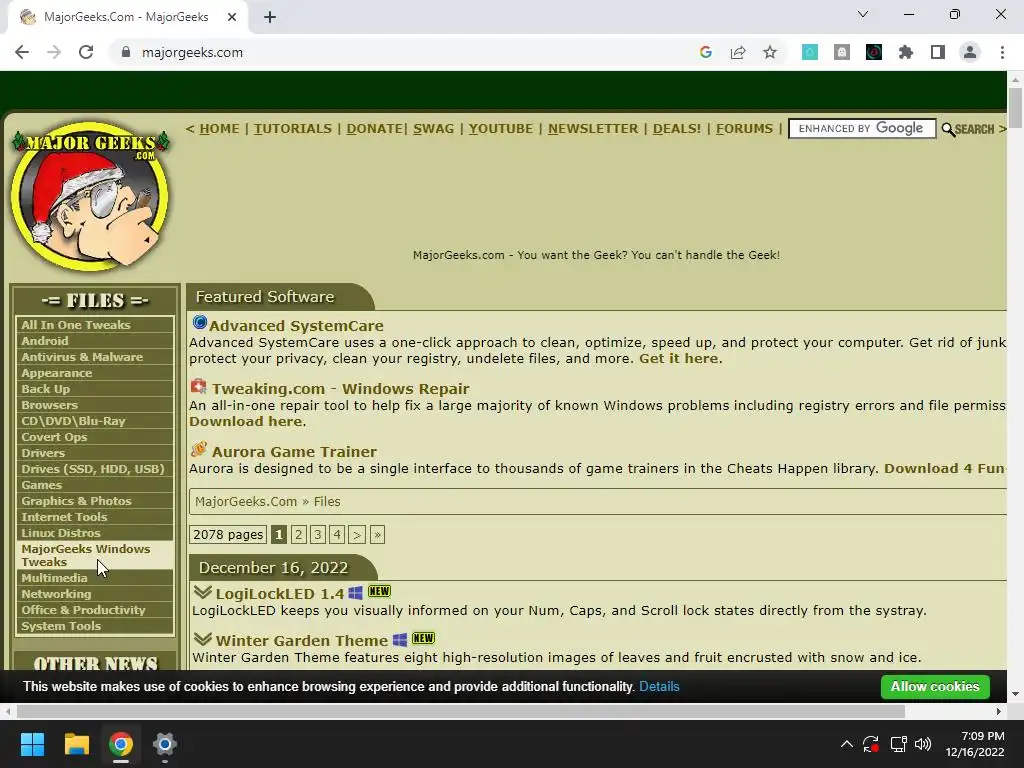
Task: Click the Aurora Game Trainer icon
Action: point(199,449)
